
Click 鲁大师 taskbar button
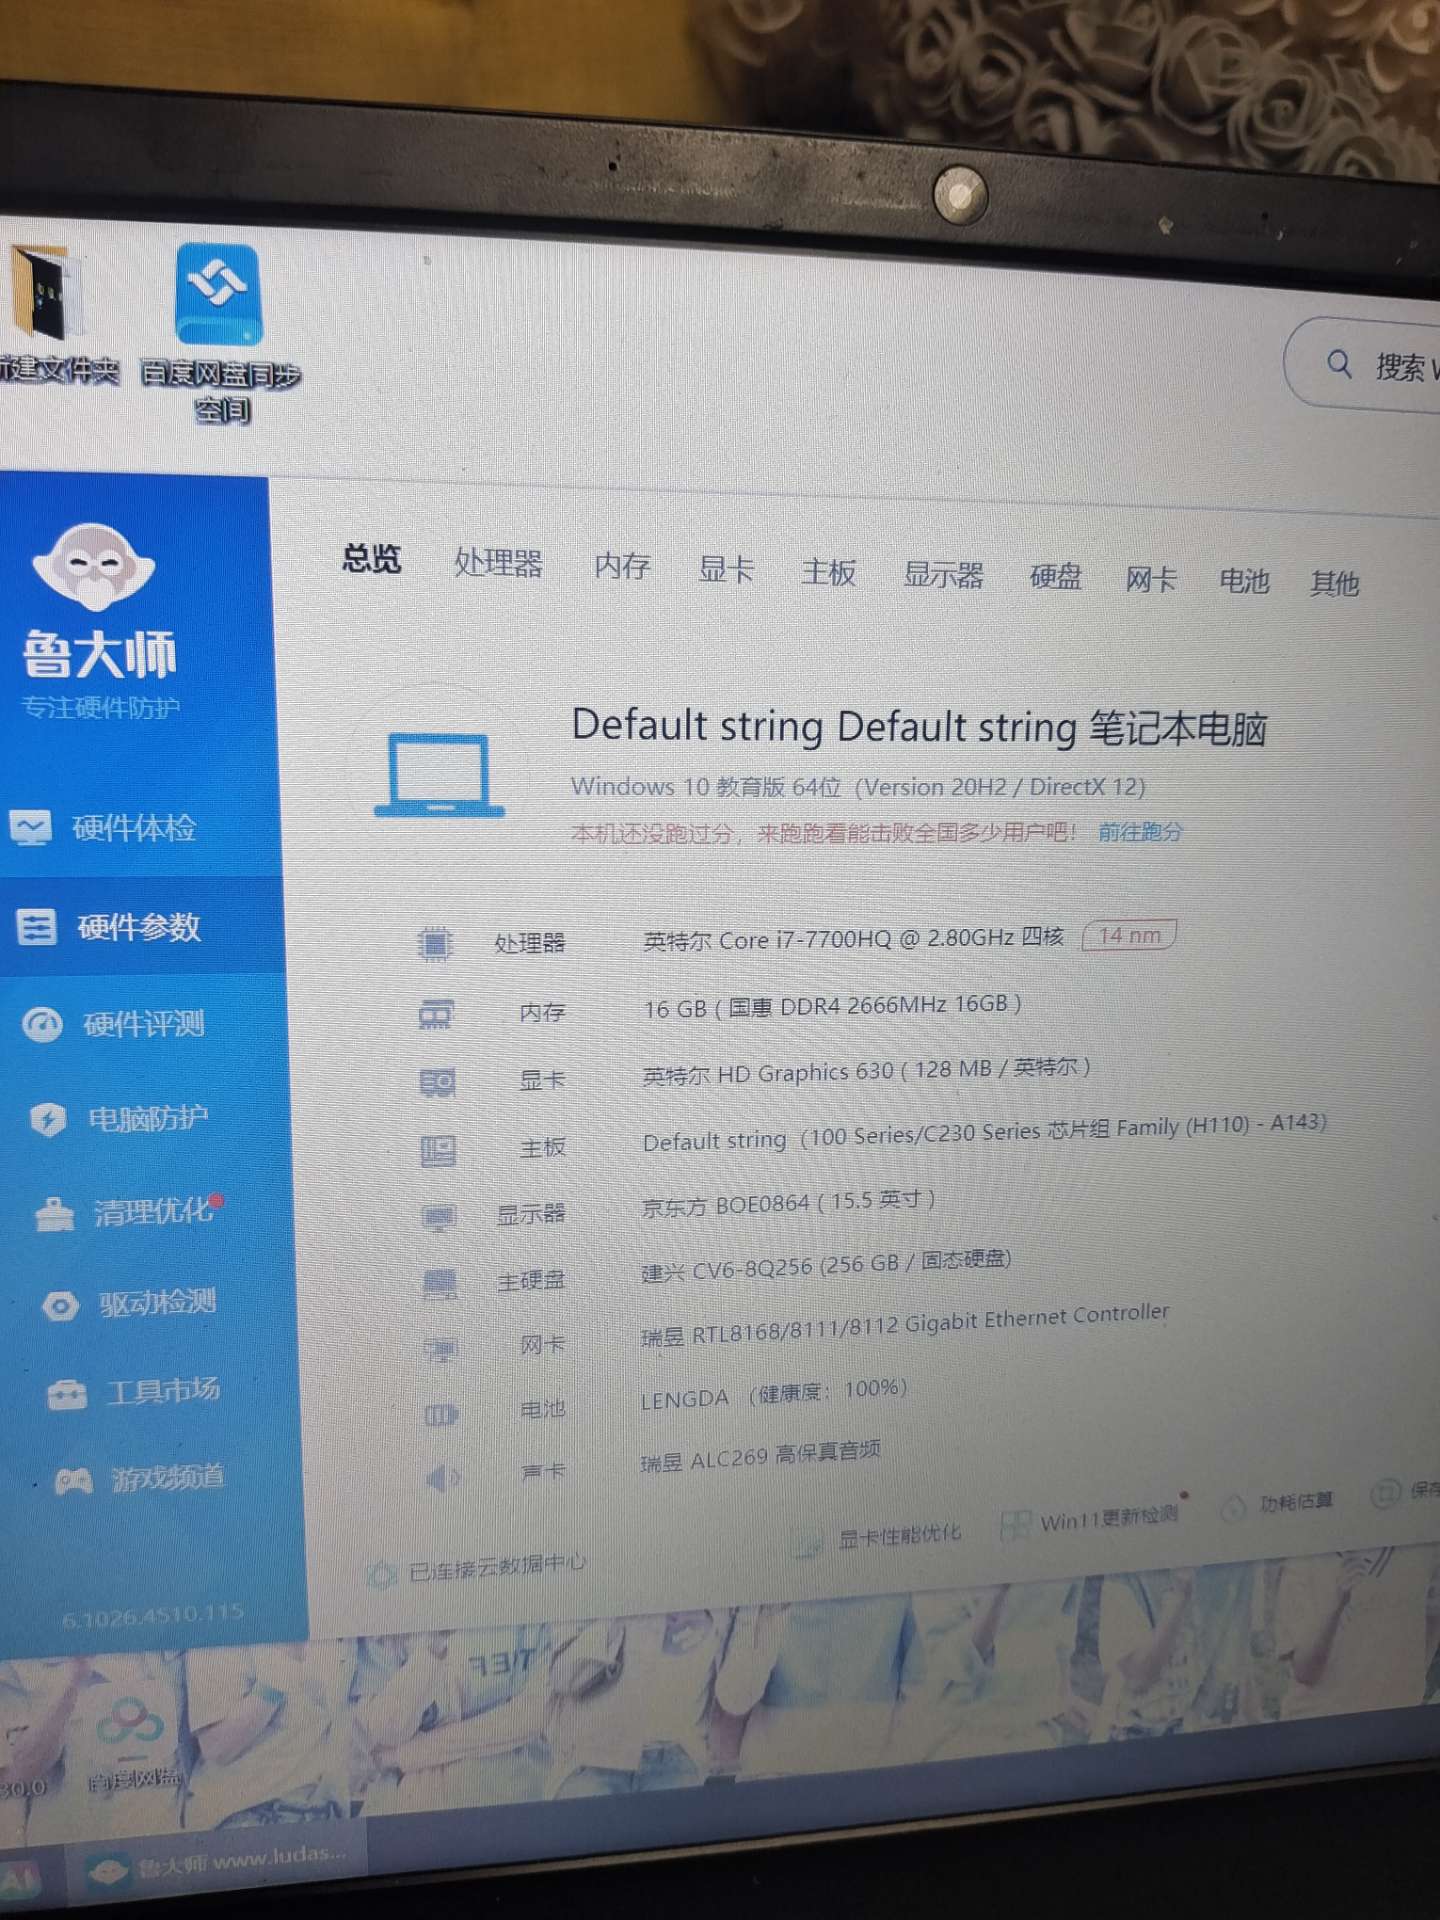click(215, 1862)
